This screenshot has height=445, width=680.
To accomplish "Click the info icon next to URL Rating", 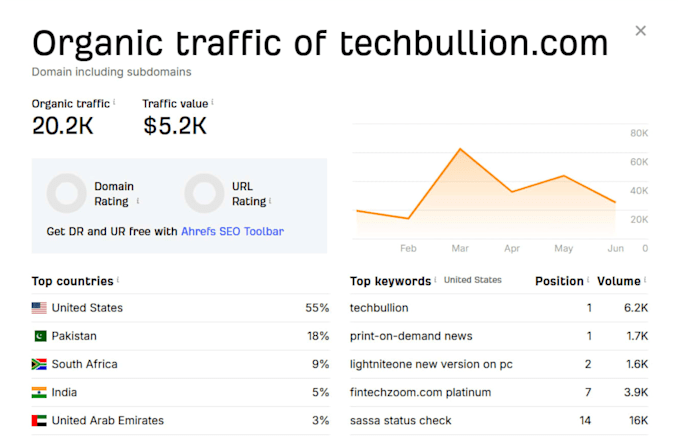I will point(270,201).
